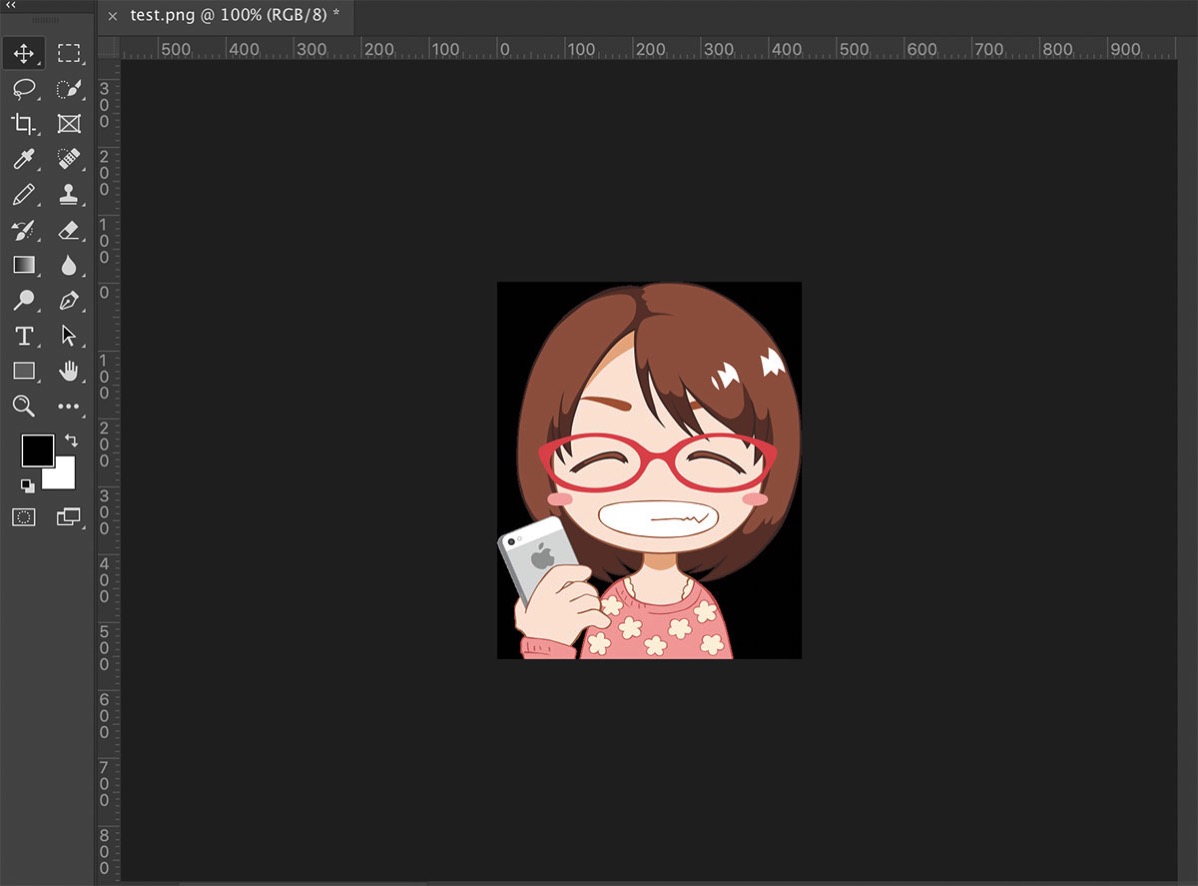Viewport: 1198px width, 886px height.
Task: Click the ruler origin corner box
Action: pos(108,47)
